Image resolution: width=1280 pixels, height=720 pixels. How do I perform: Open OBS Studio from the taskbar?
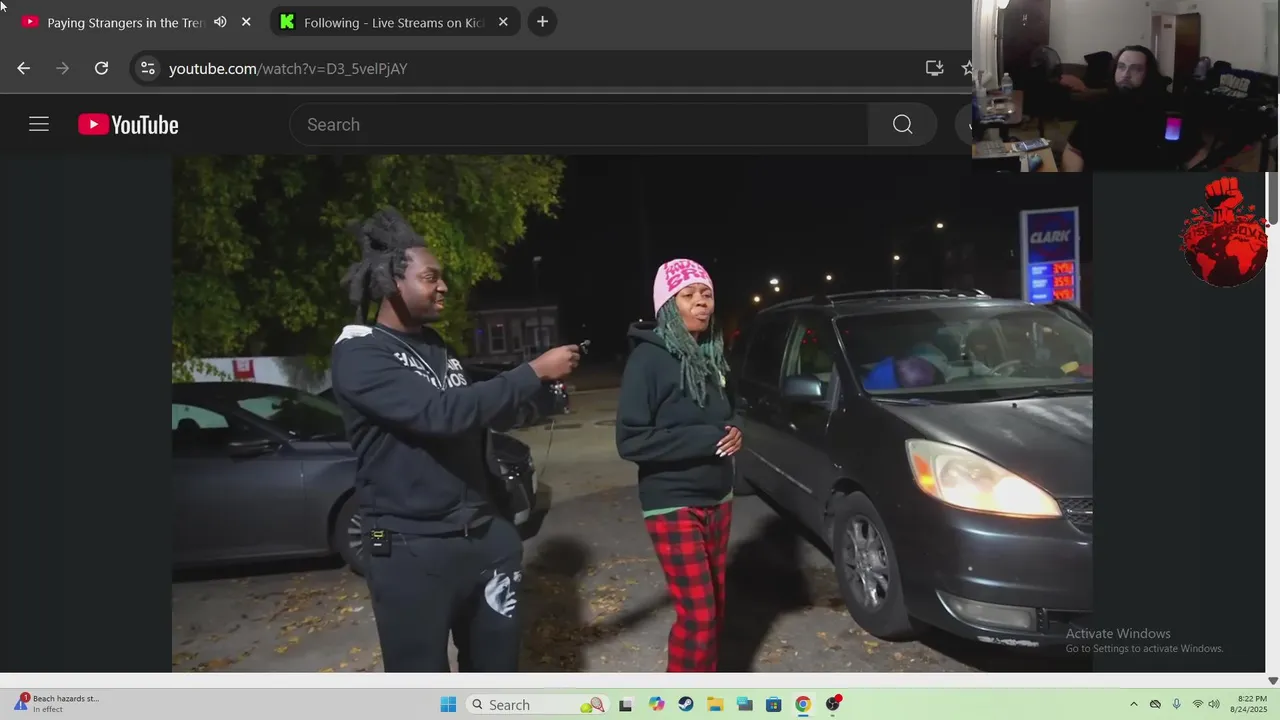point(833,704)
